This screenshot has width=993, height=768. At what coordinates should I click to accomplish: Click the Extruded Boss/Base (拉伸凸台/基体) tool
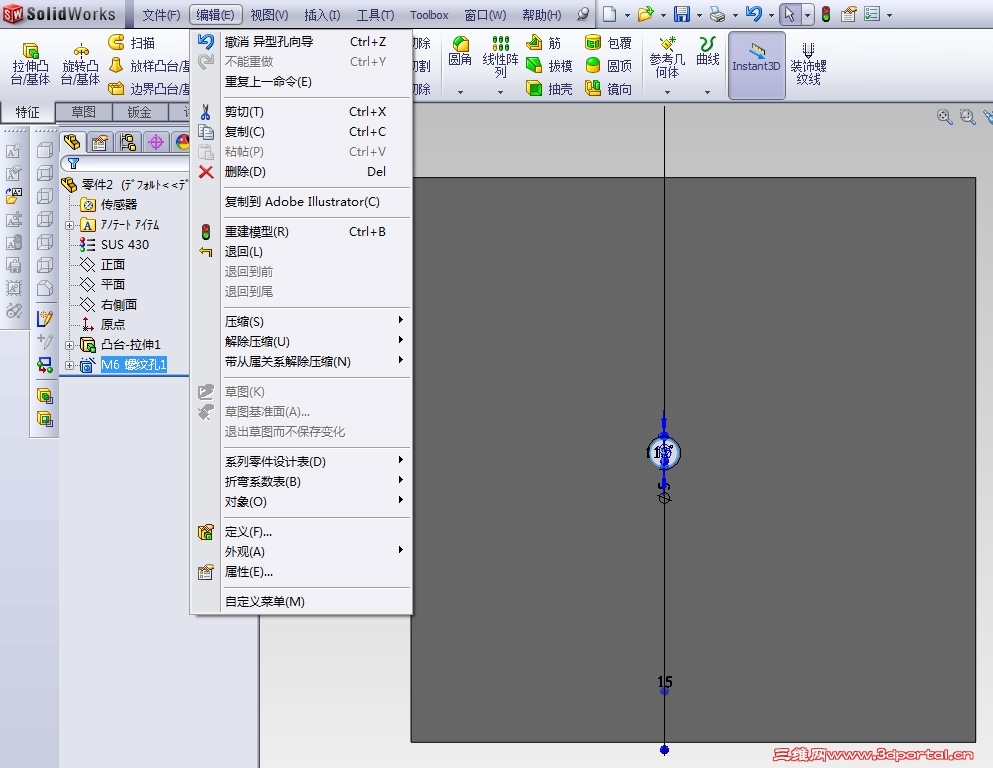[30, 63]
